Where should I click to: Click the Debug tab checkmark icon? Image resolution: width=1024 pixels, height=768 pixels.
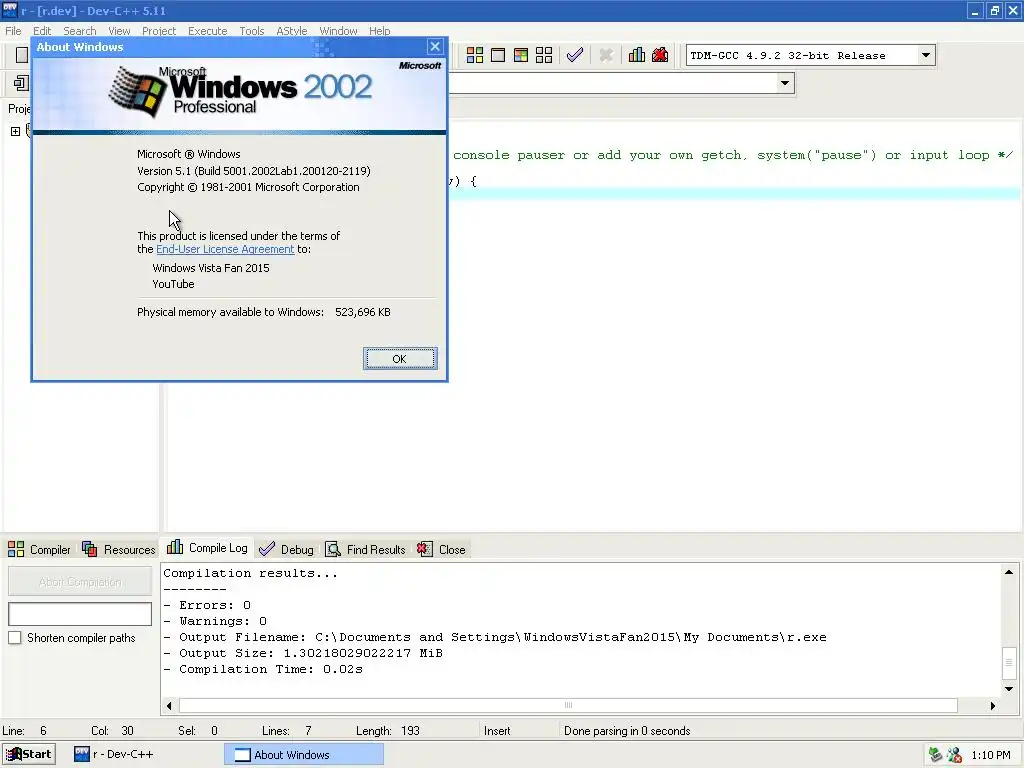(266, 549)
